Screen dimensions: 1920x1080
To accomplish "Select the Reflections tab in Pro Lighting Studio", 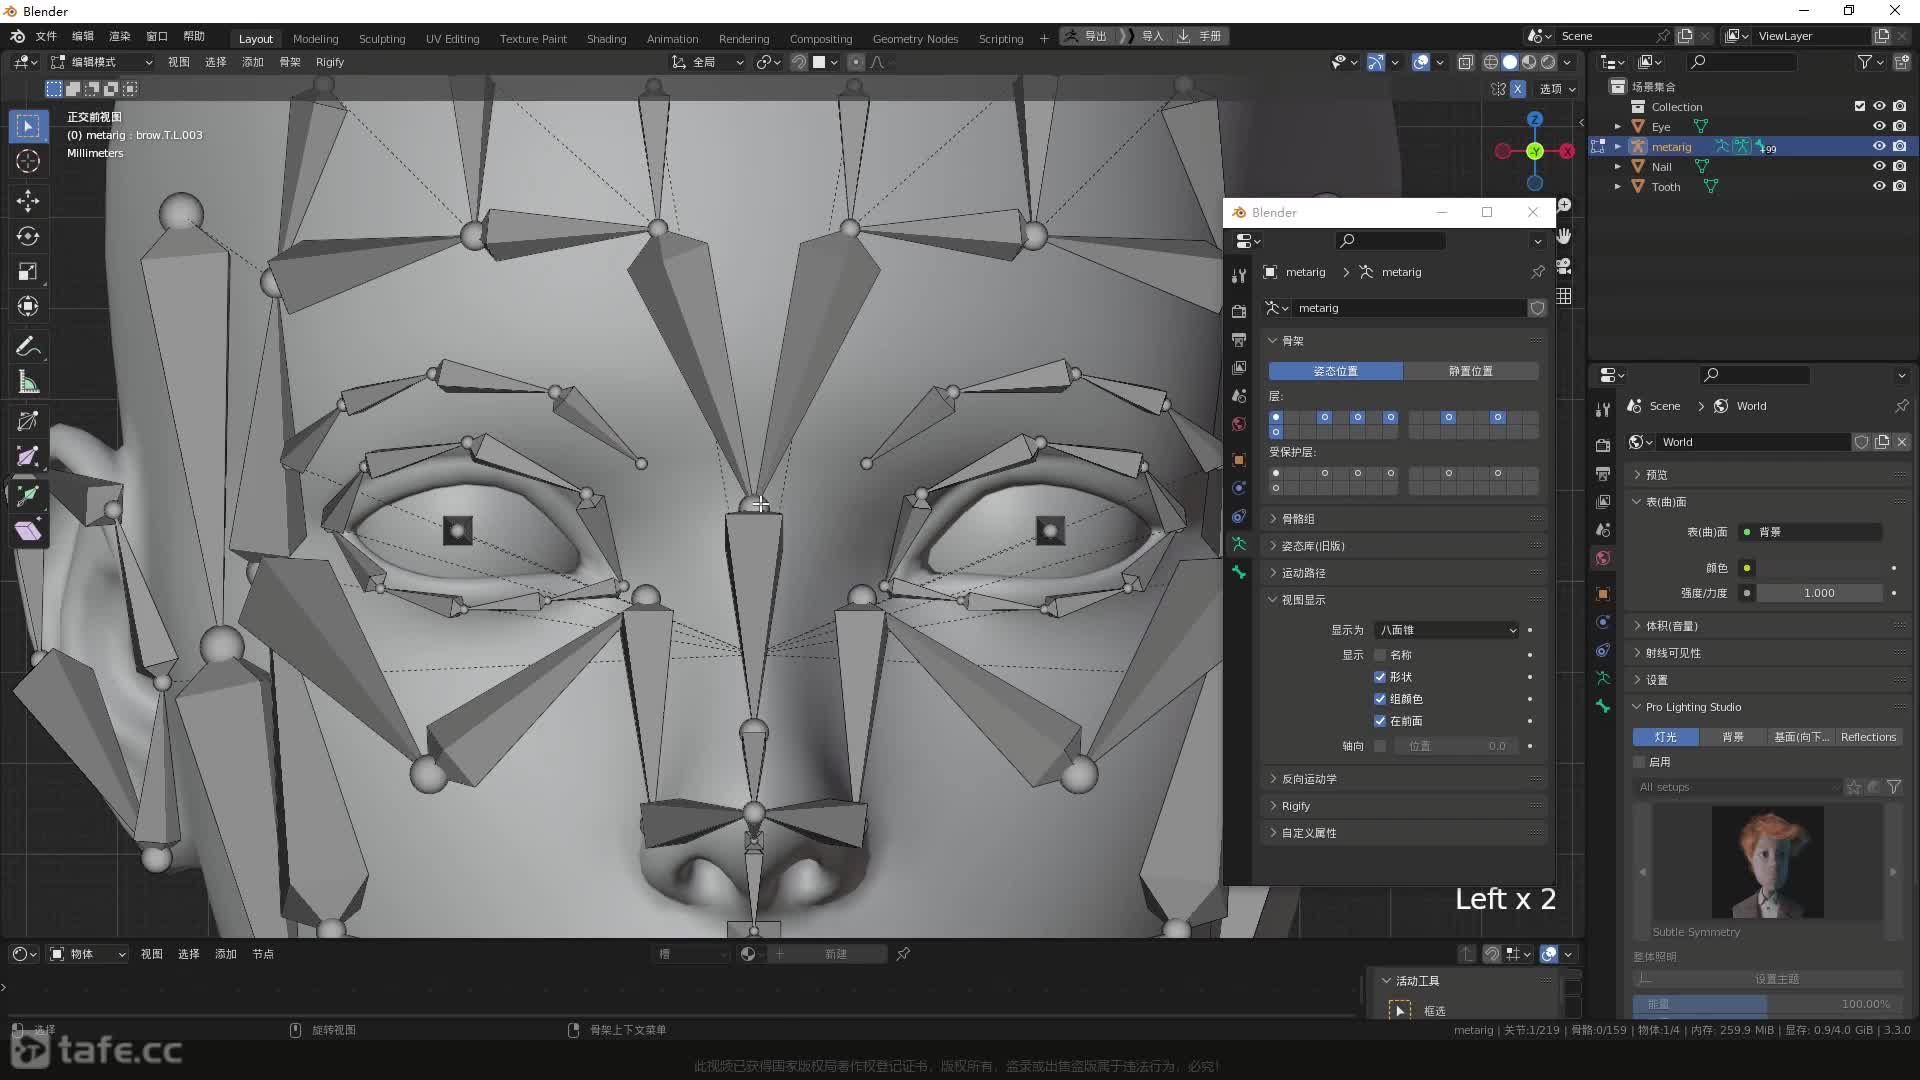I will 1868,737.
